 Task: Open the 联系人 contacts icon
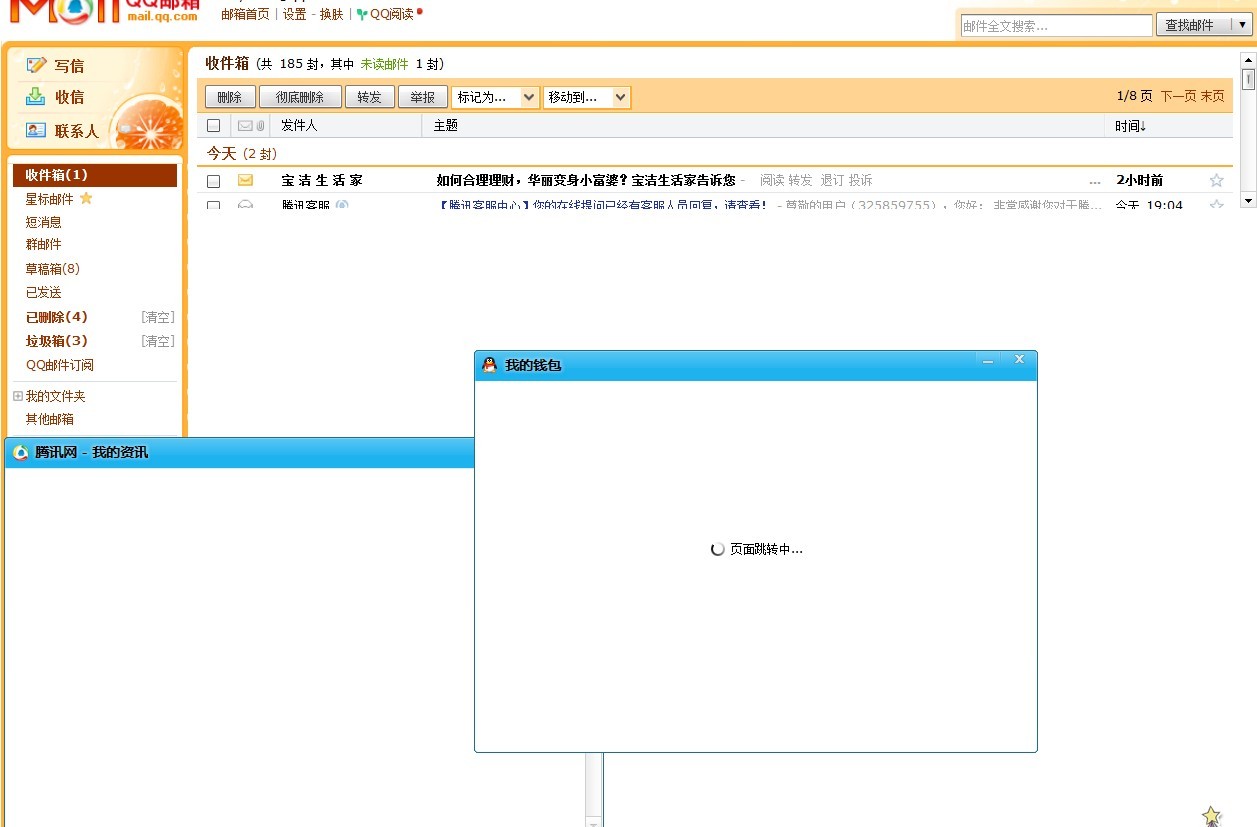[36, 130]
